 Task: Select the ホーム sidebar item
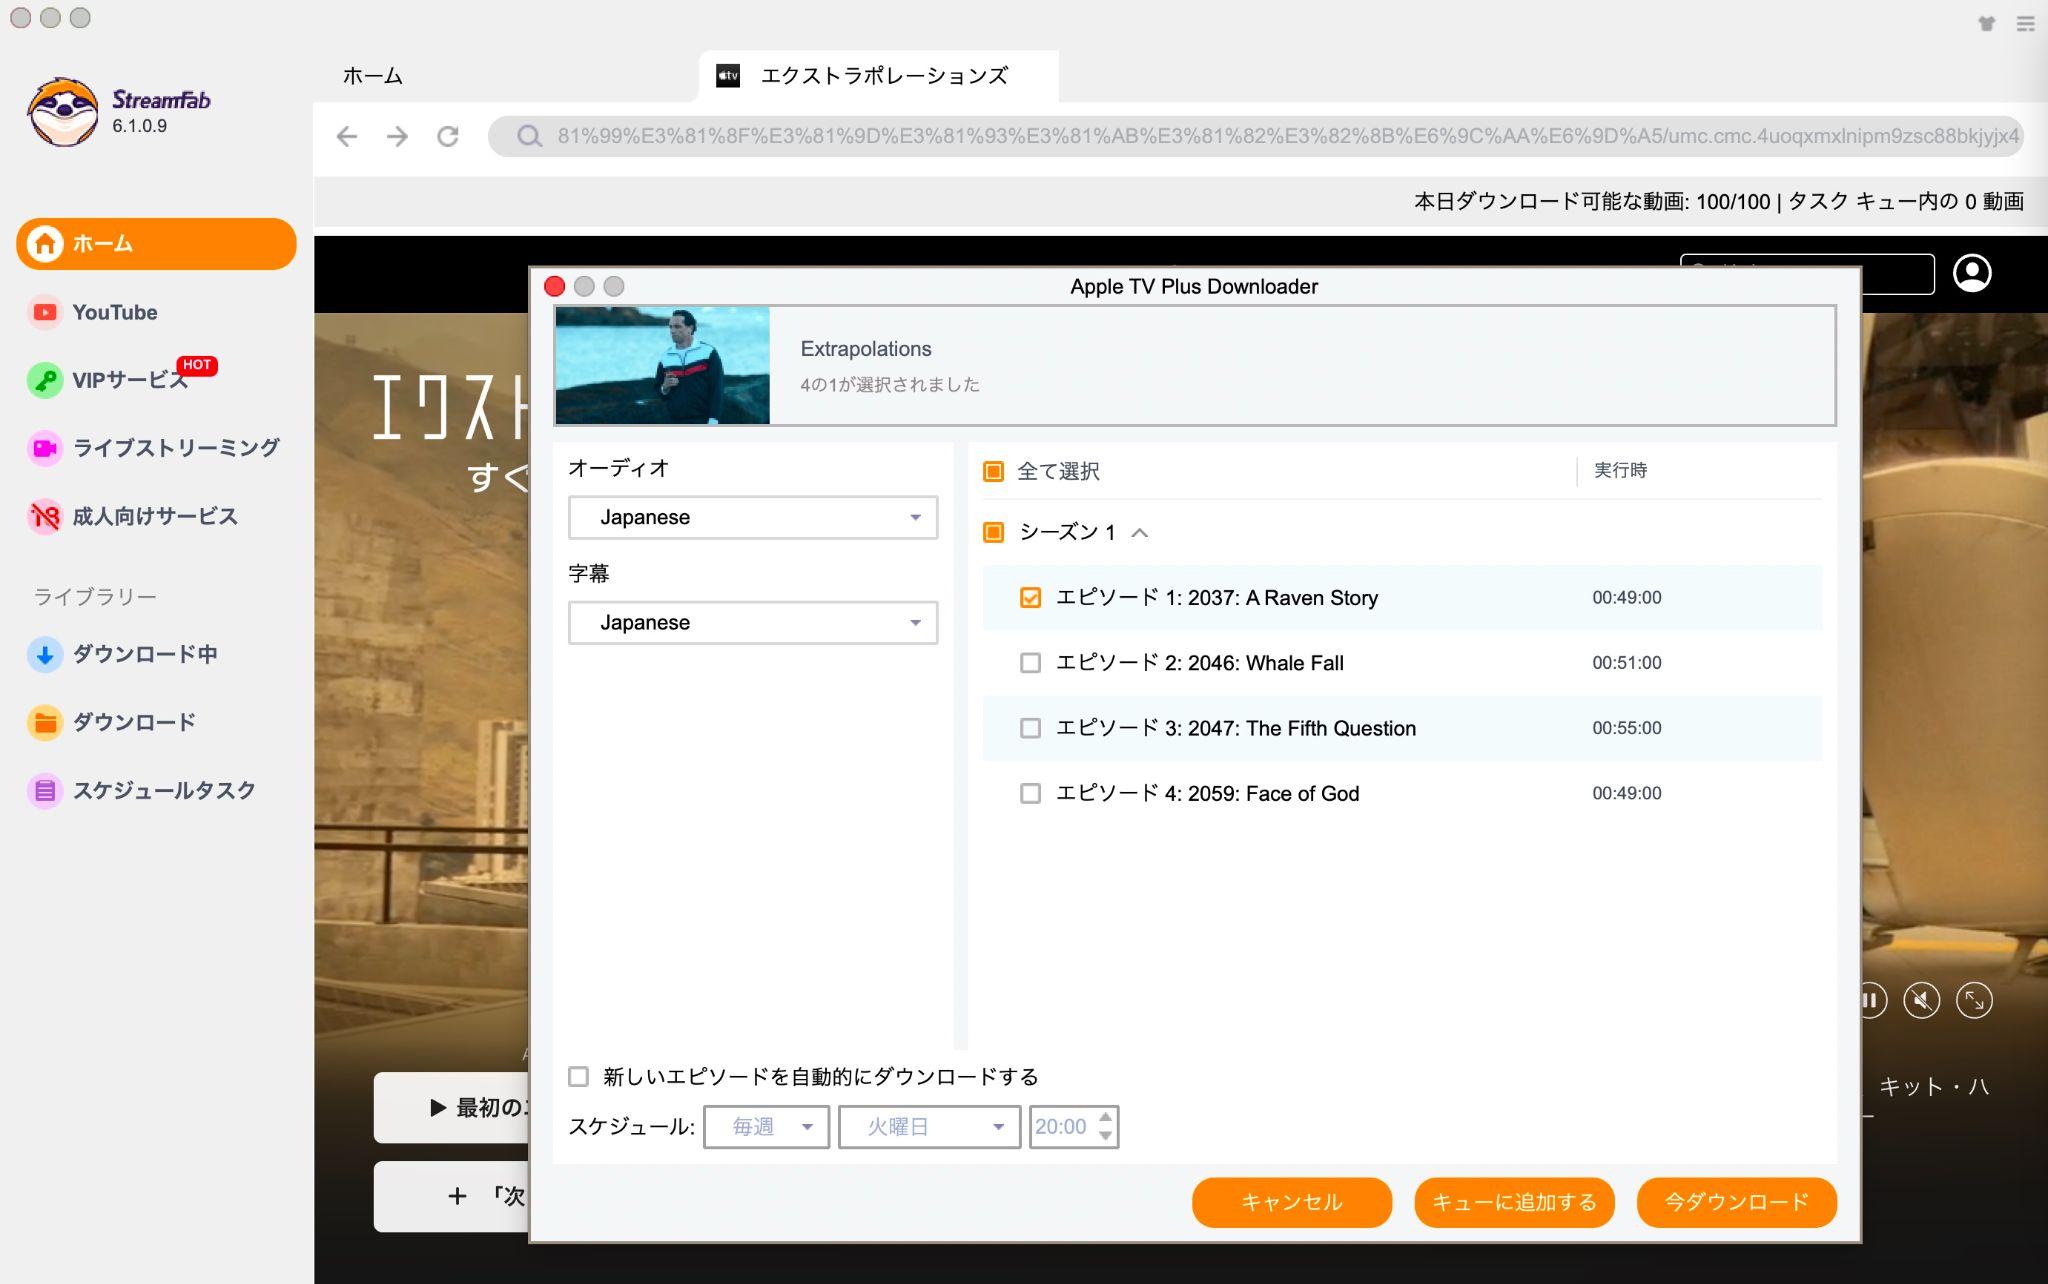[x=156, y=243]
